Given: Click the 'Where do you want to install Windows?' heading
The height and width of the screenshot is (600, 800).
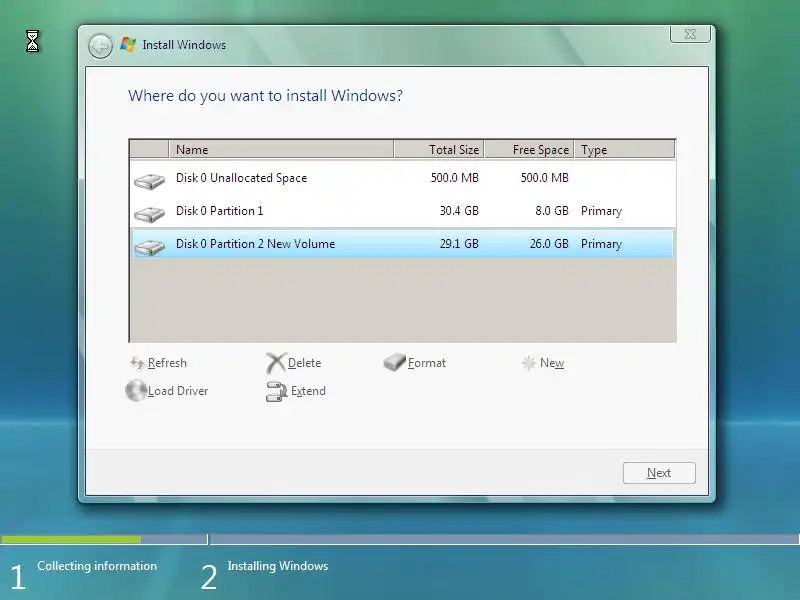Looking at the screenshot, I should click(265, 96).
